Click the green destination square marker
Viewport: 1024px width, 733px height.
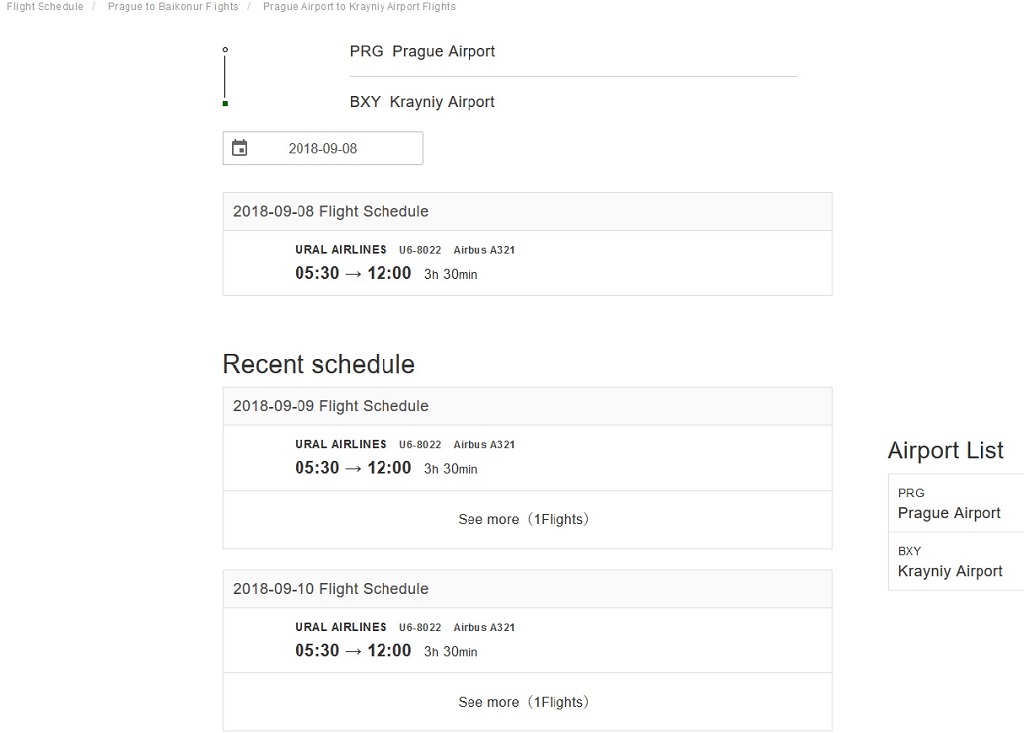click(225, 103)
